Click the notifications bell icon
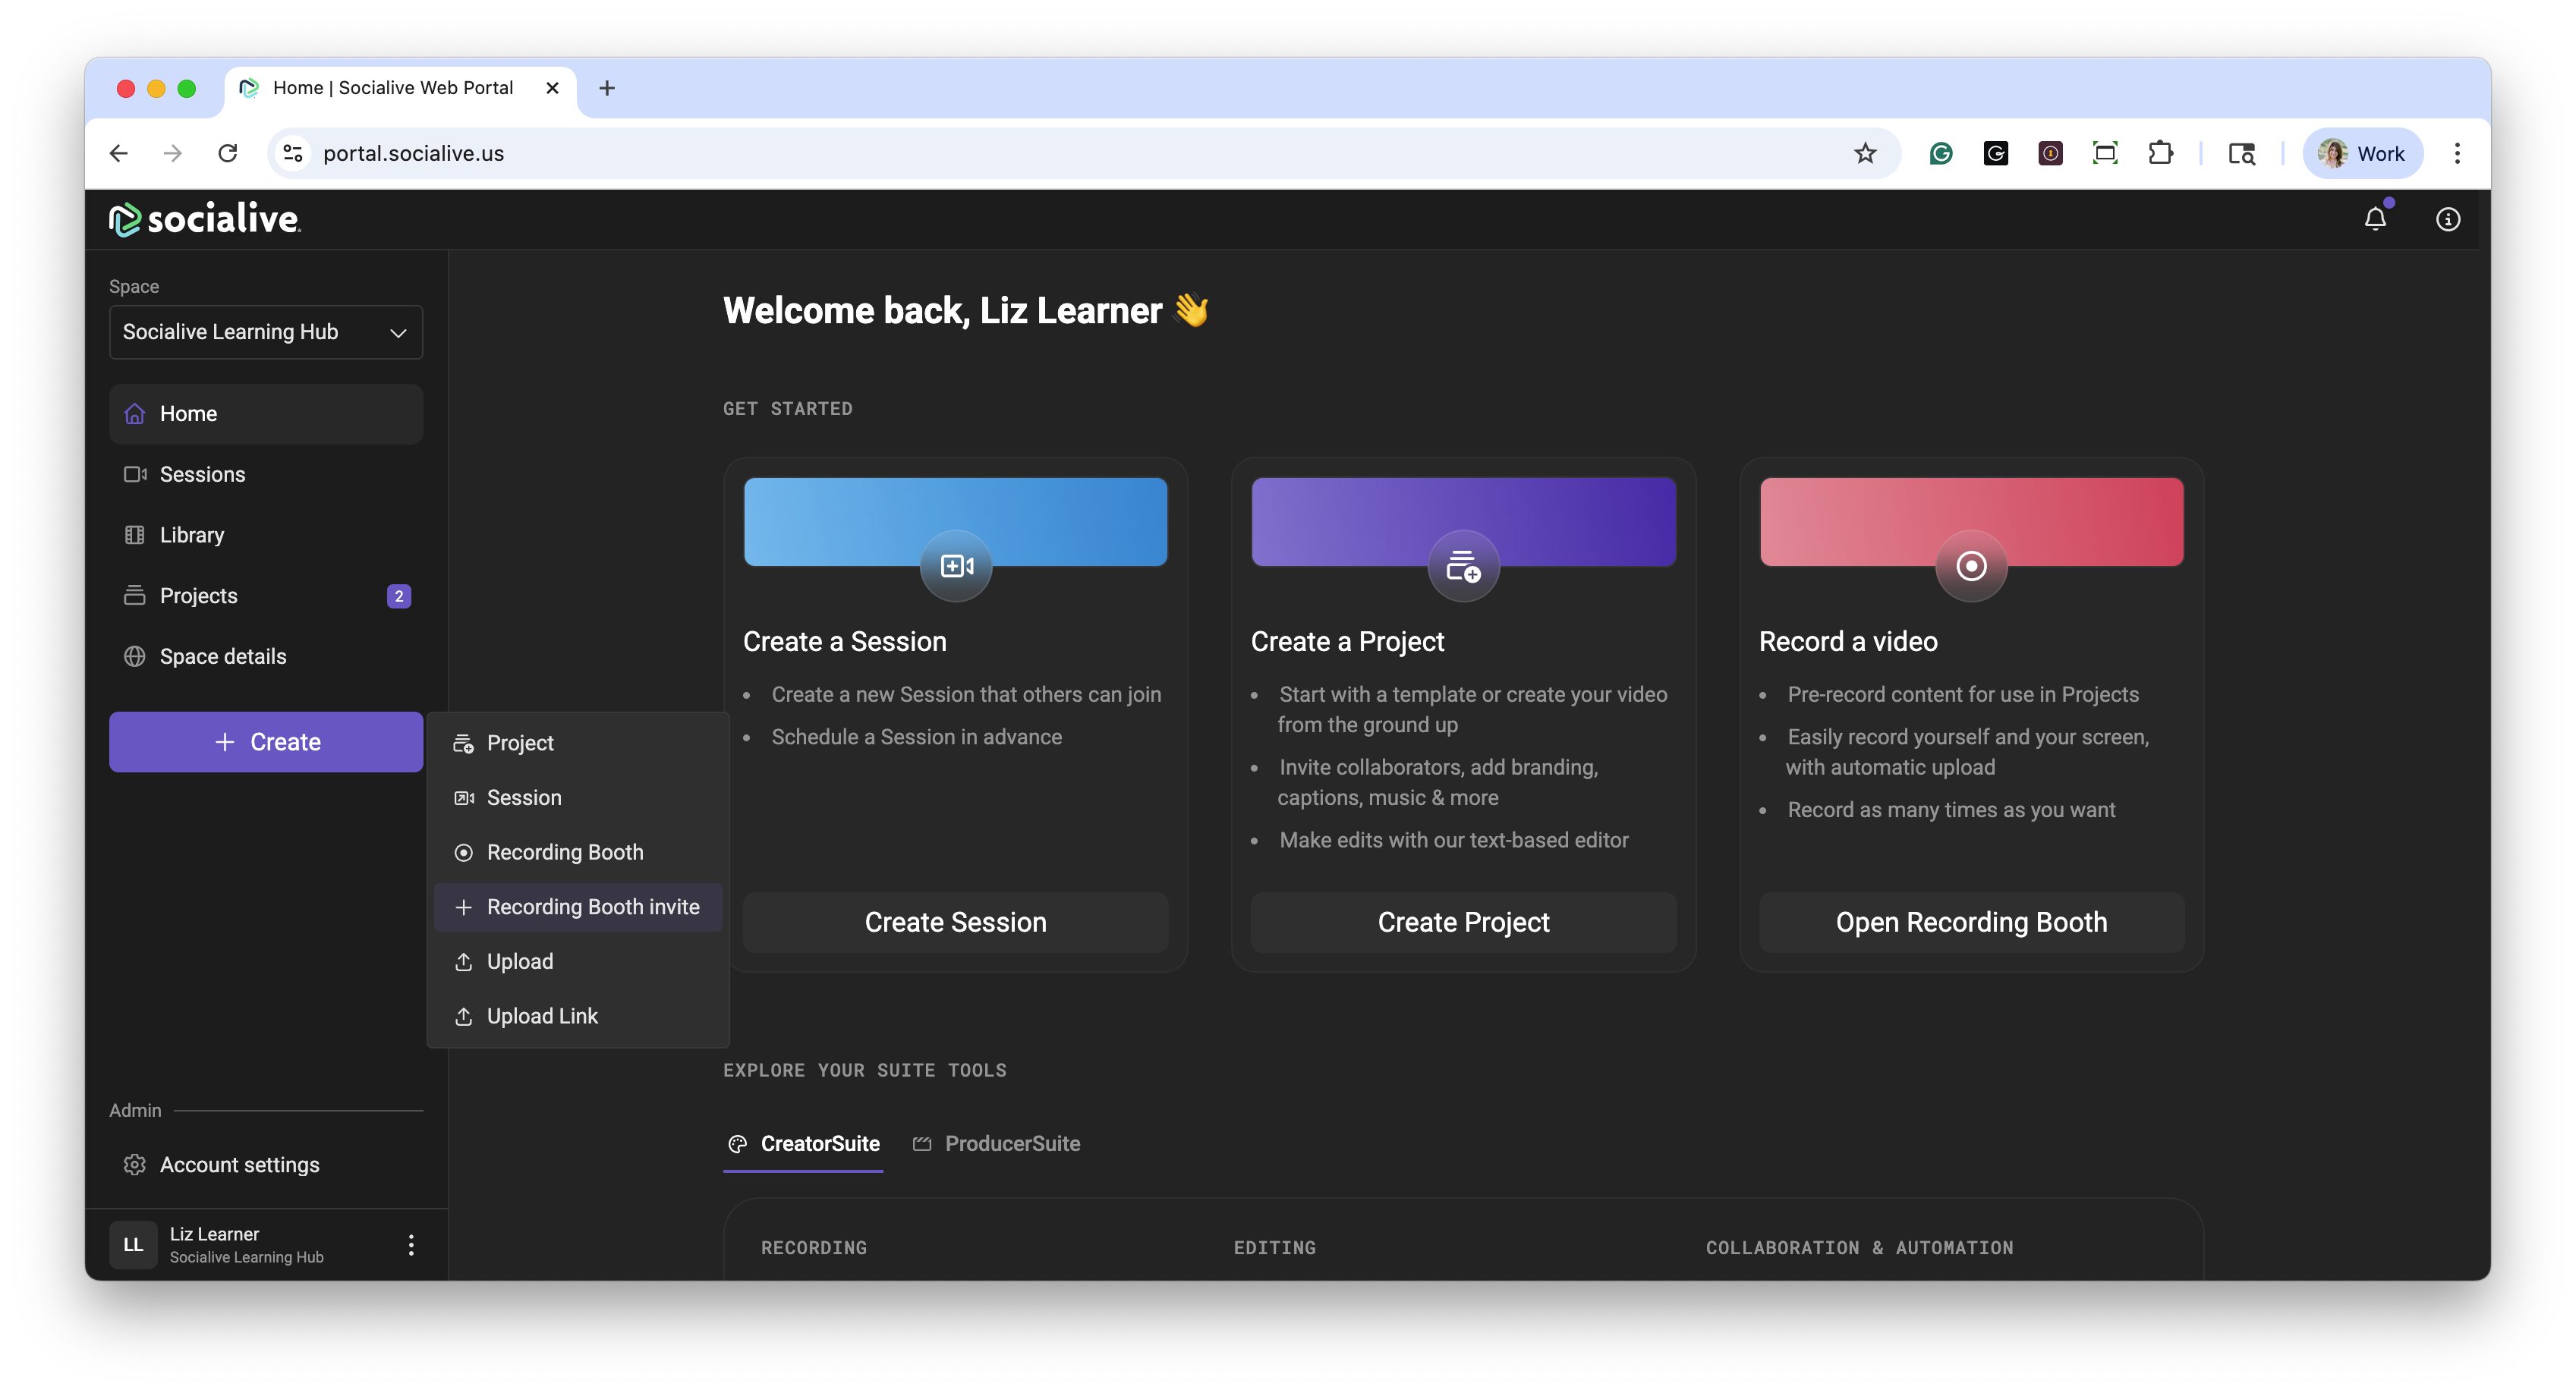 click(2374, 219)
